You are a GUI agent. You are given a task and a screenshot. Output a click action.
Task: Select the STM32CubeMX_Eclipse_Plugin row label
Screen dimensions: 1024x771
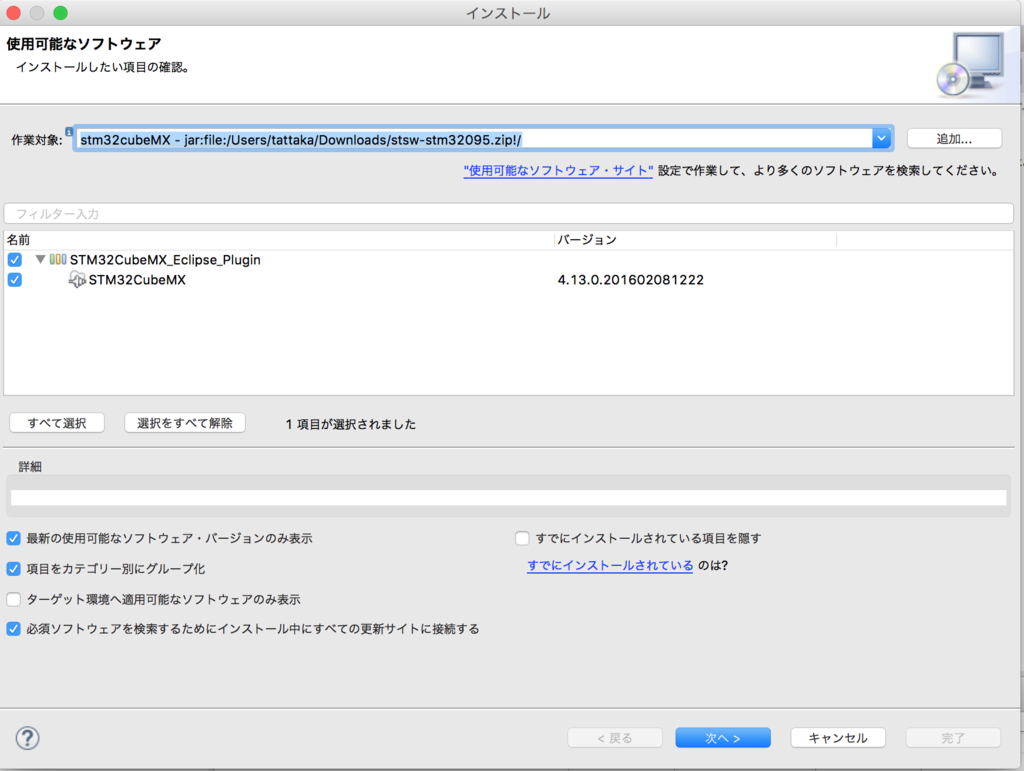[x=165, y=260]
